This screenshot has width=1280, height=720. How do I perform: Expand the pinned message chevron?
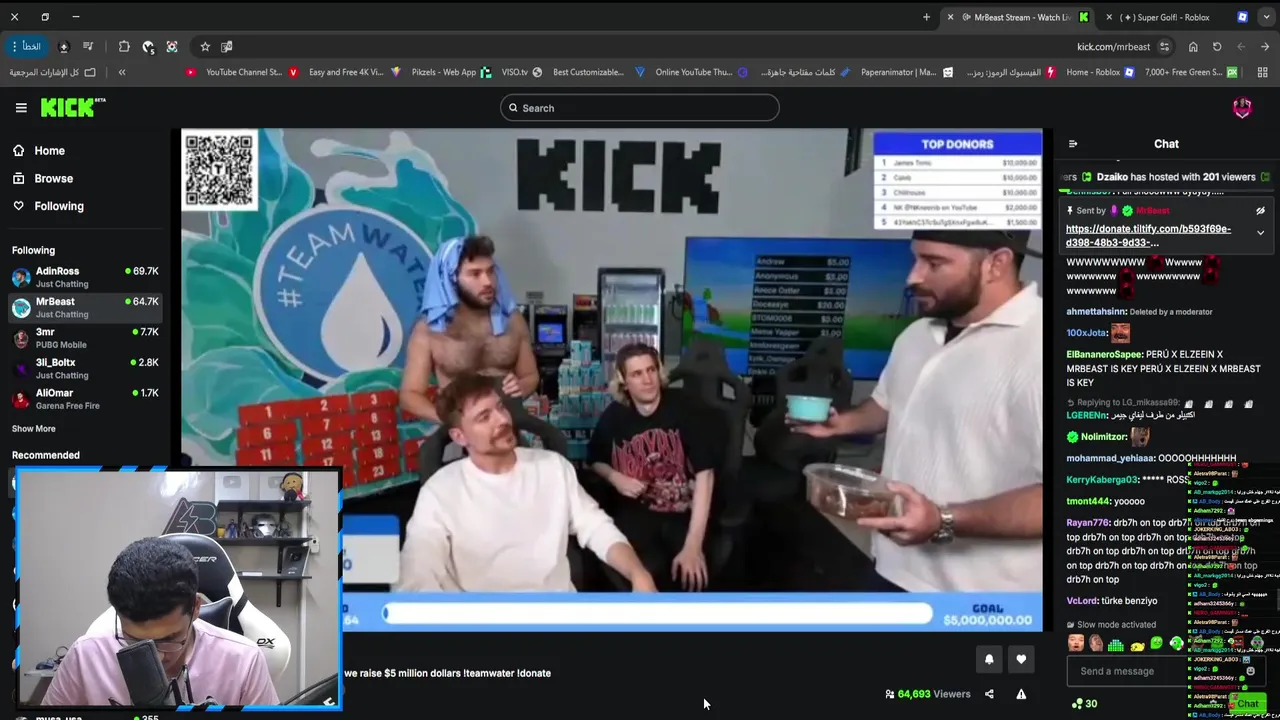pyautogui.click(x=1260, y=233)
